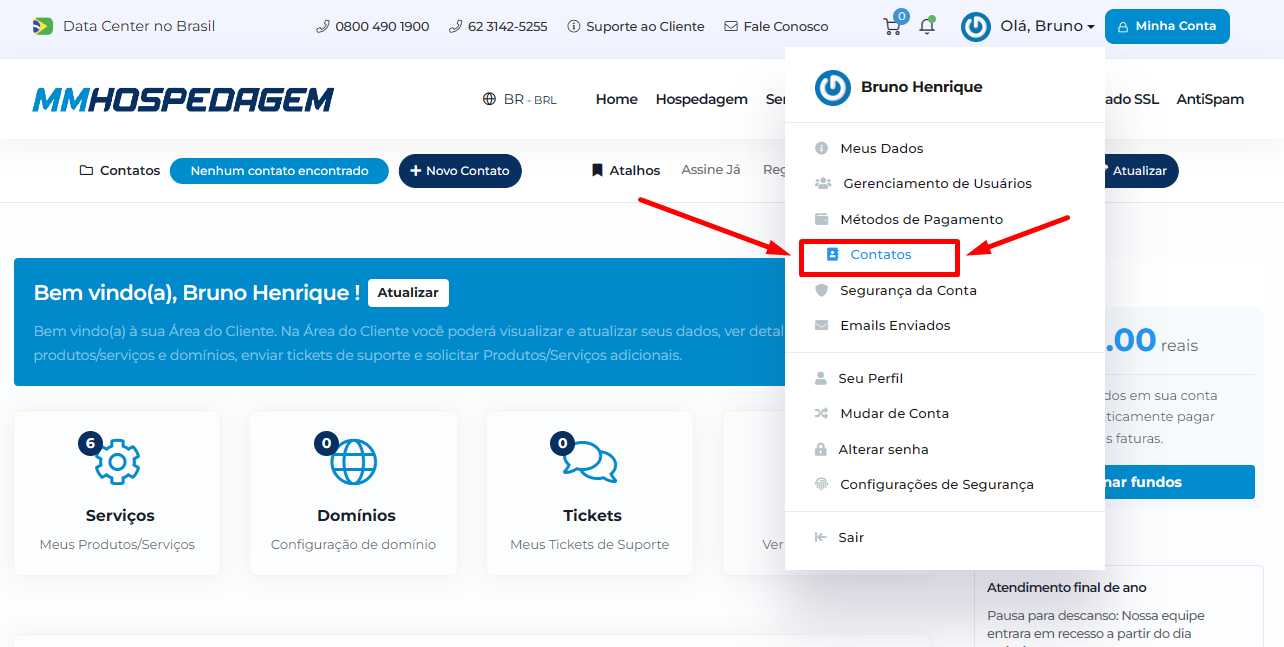Click the Sair logout arrow icon

click(821, 537)
